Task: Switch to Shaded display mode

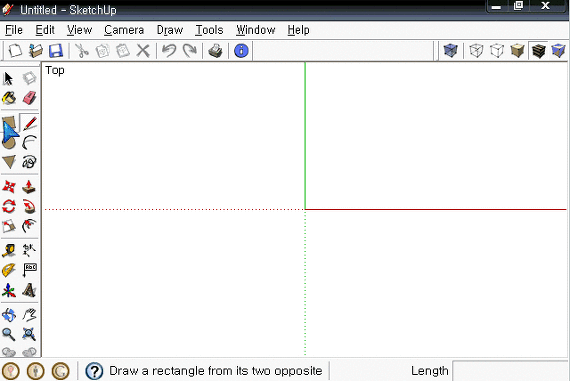Action: click(x=517, y=51)
